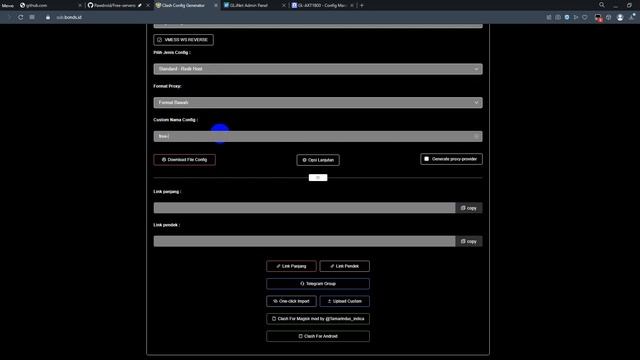
Task: Close the Clash Config Generator tab
Action: pyautogui.click(x=216, y=5)
